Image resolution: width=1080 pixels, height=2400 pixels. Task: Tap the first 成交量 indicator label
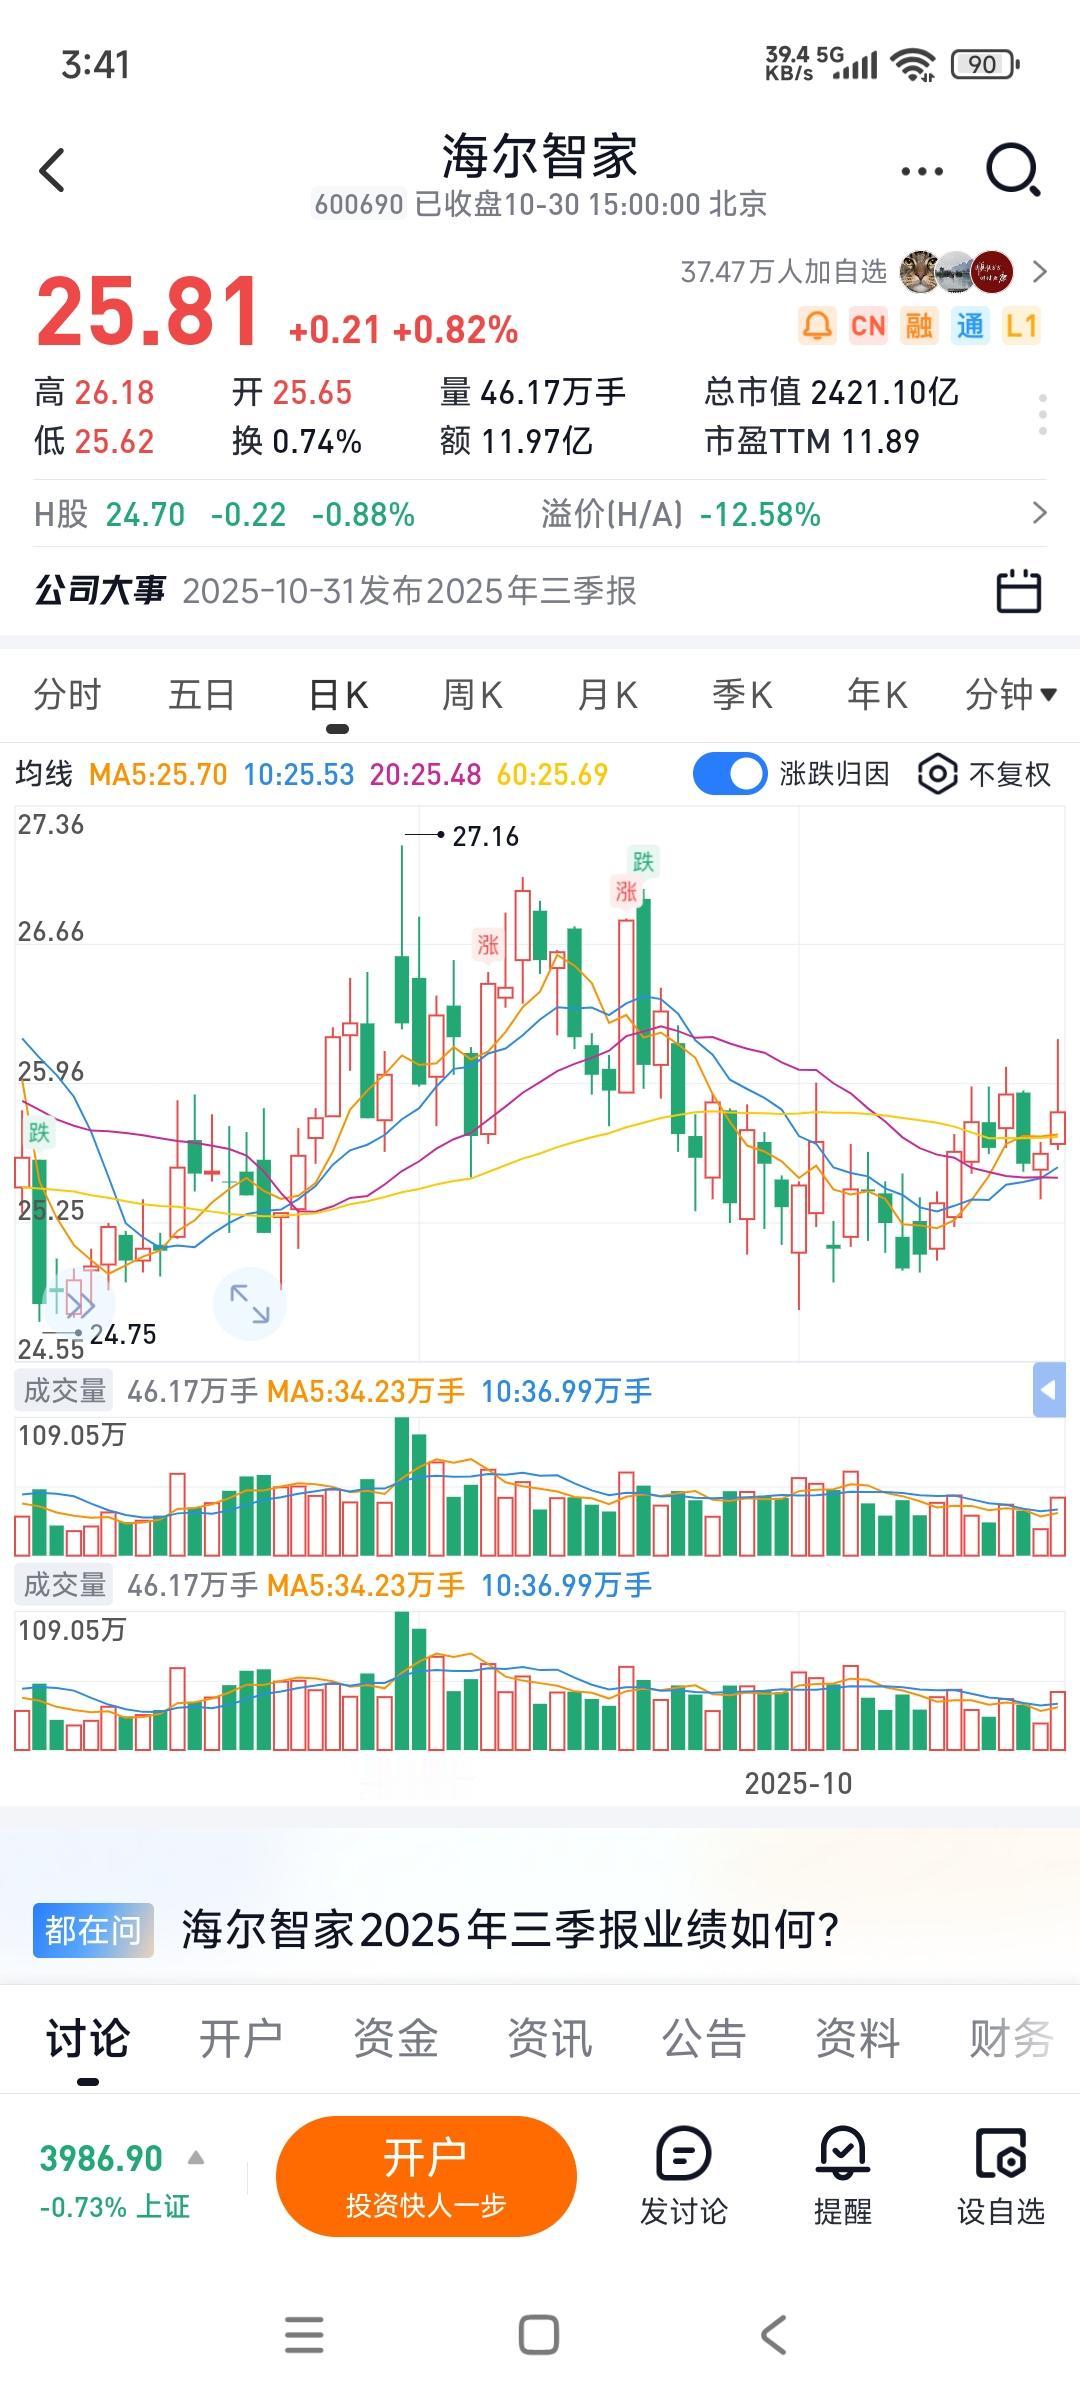[65, 1391]
